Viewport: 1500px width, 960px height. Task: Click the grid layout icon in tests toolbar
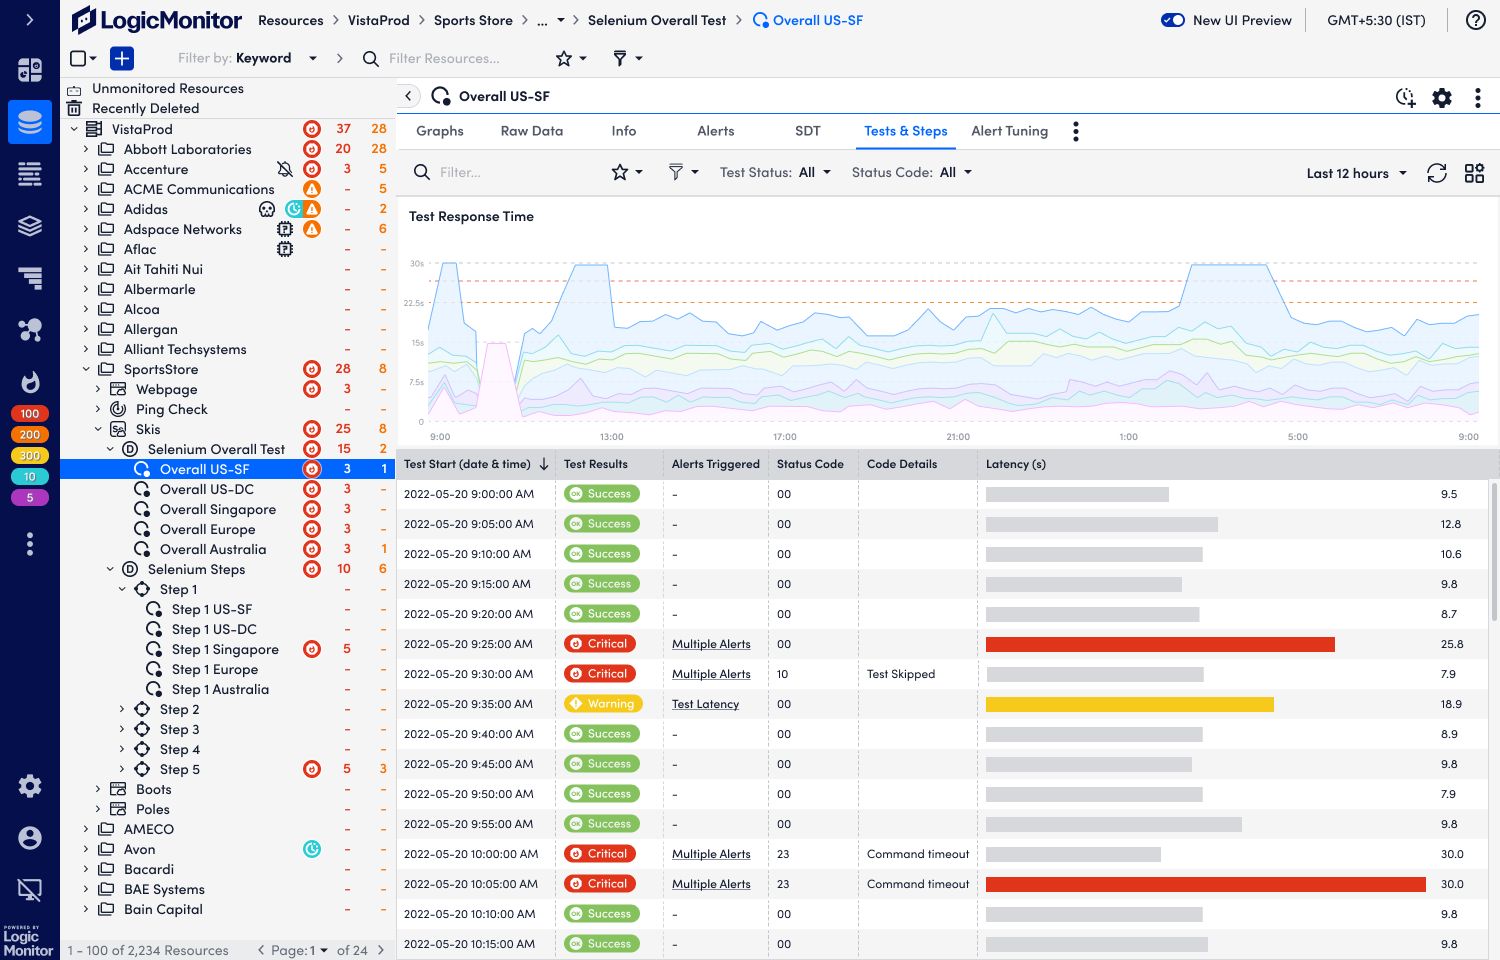point(1474,173)
